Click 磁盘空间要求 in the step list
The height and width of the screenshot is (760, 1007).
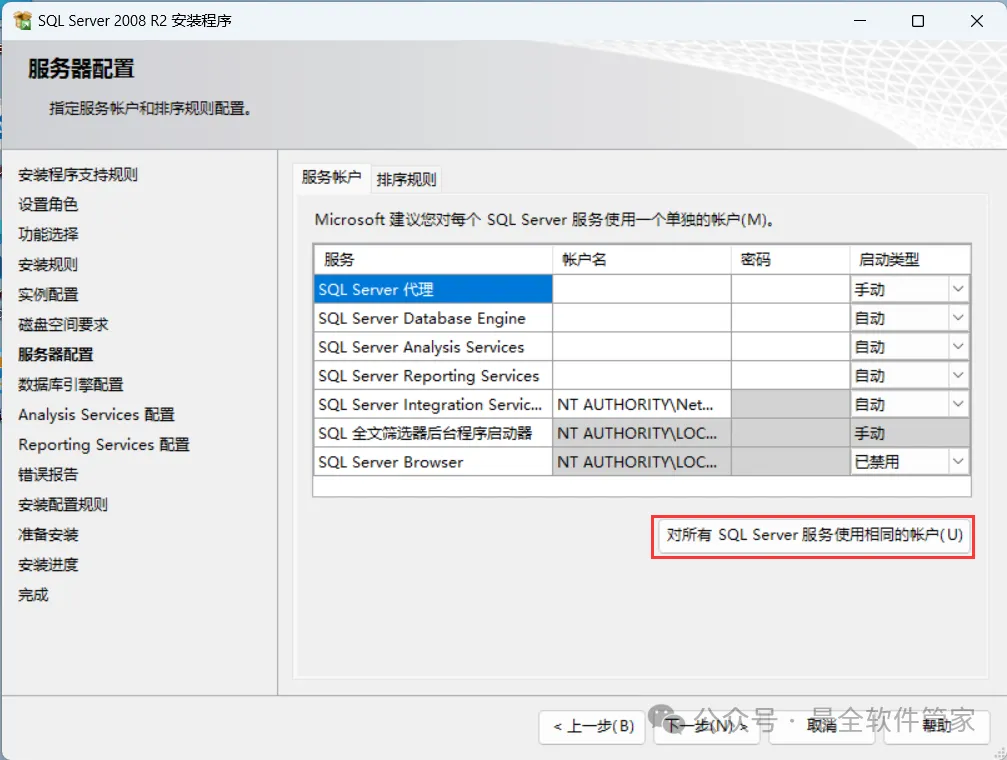click(x=63, y=324)
